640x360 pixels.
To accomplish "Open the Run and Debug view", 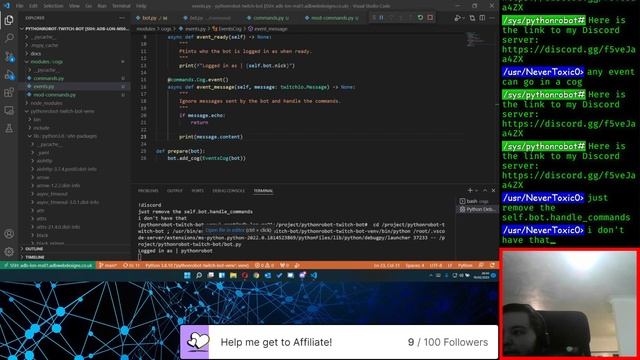I will pos(9,75).
